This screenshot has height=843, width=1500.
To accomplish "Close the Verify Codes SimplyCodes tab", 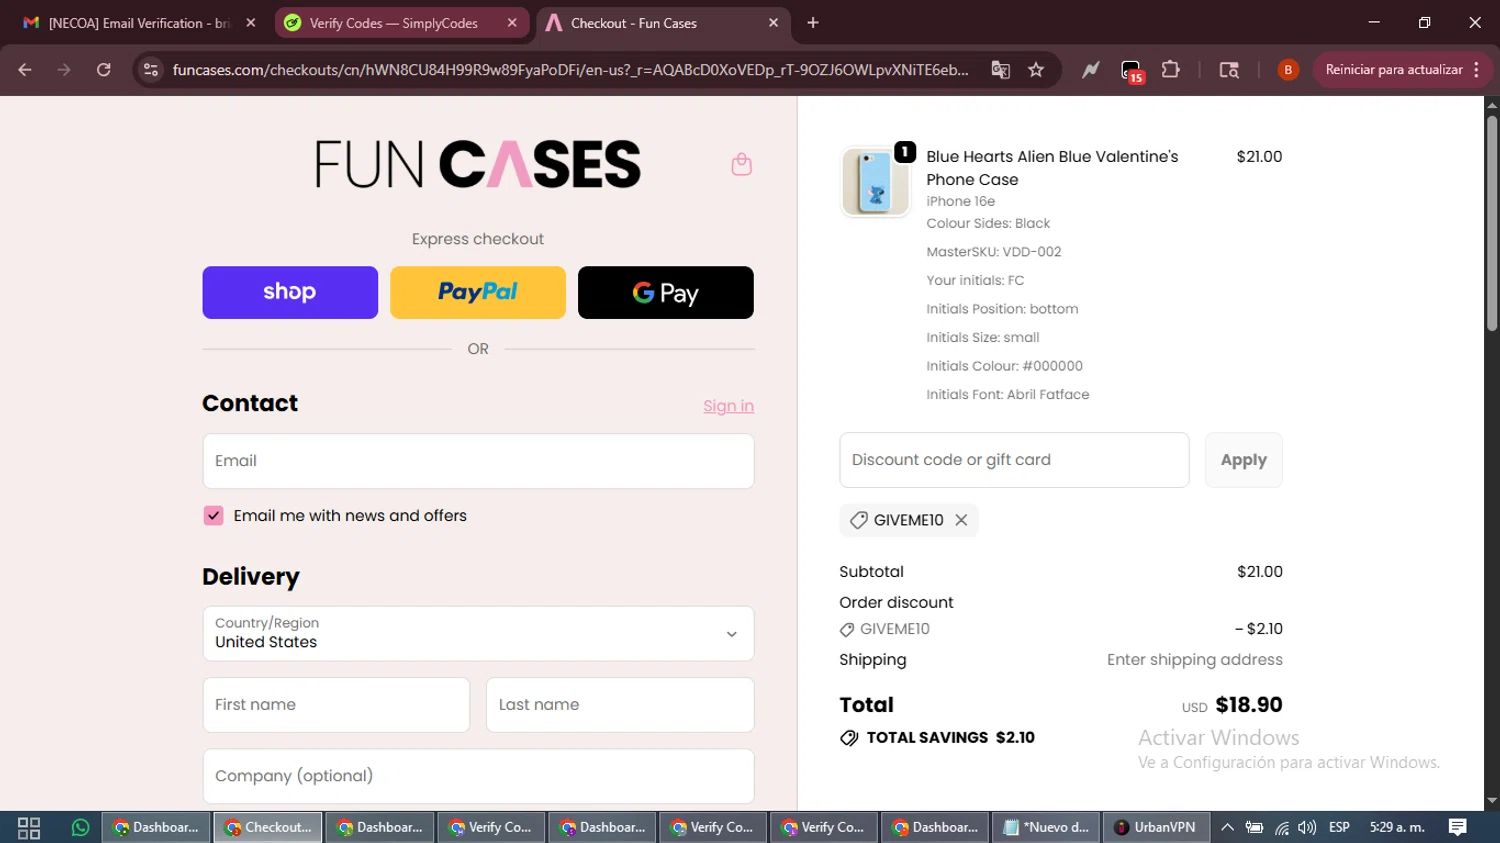I will [x=512, y=23].
